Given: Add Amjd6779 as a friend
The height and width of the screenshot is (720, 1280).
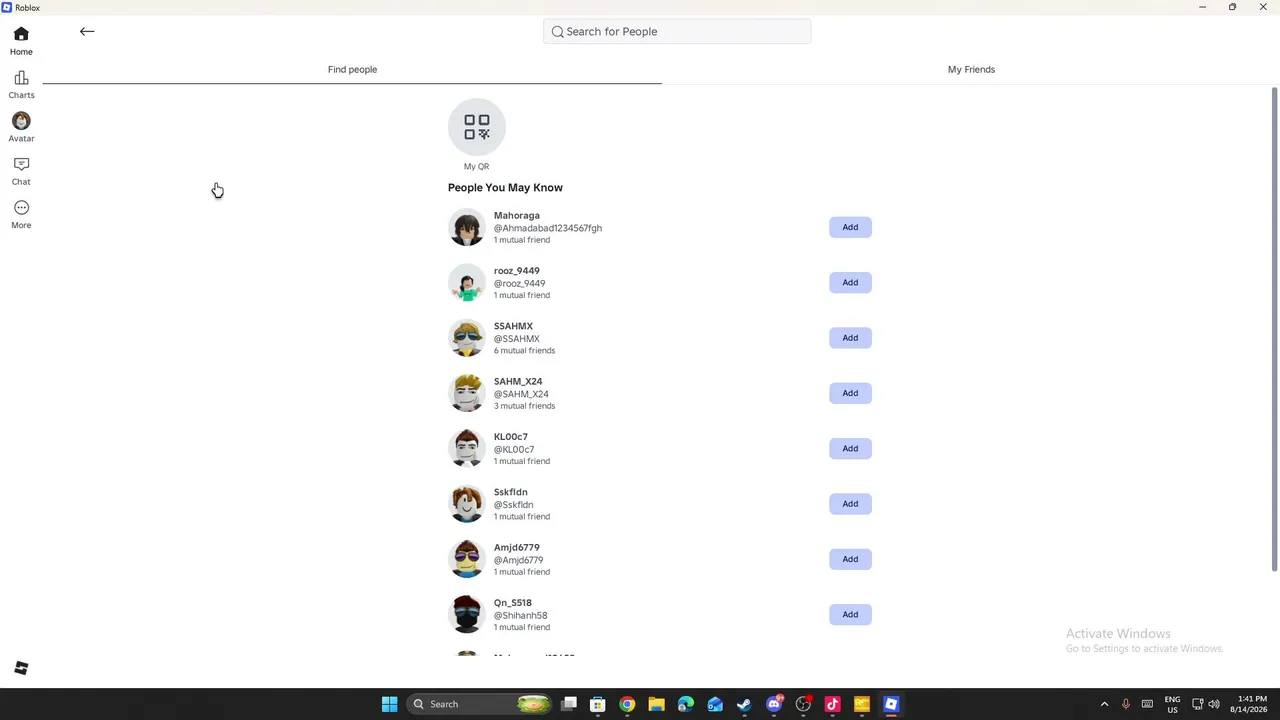Looking at the screenshot, I should pyautogui.click(x=850, y=559).
